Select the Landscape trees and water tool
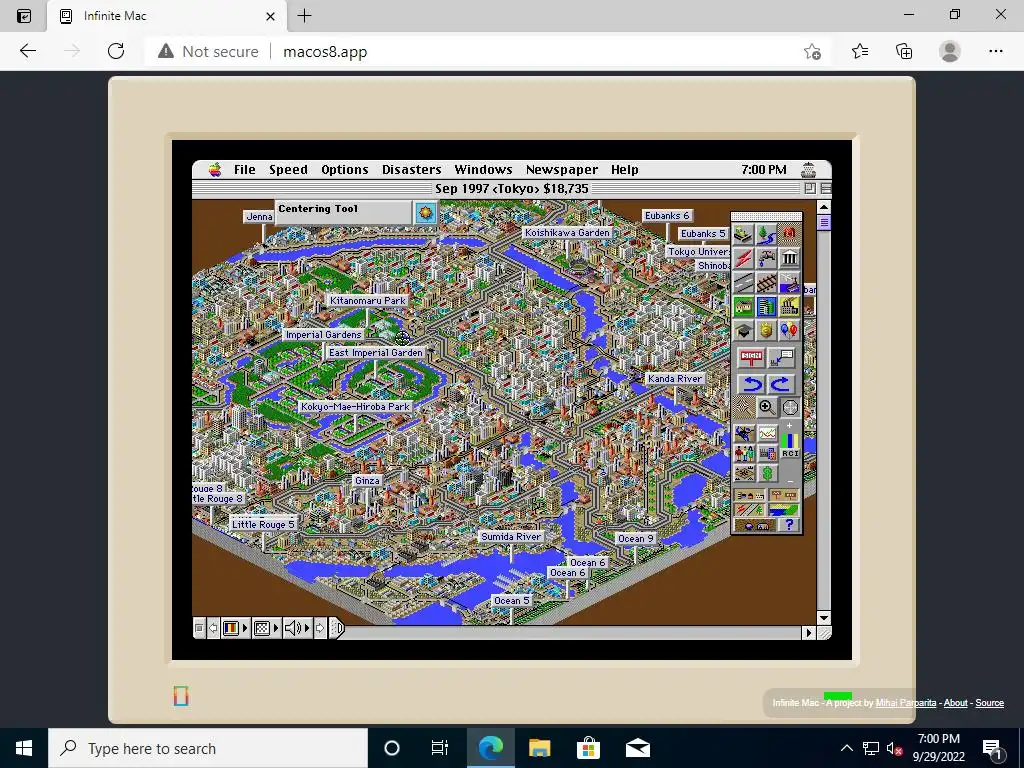 766,234
